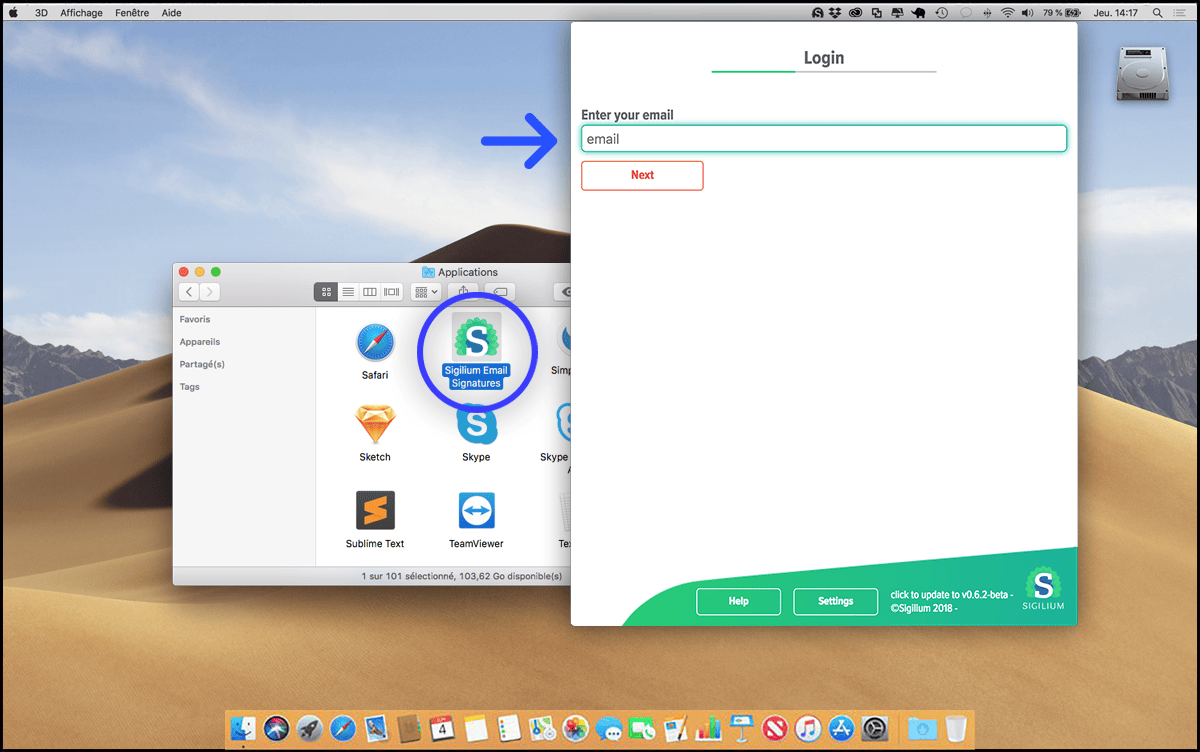Launch TeamViewer from Applications folder
This screenshot has width=1200, height=752.
pos(476,510)
